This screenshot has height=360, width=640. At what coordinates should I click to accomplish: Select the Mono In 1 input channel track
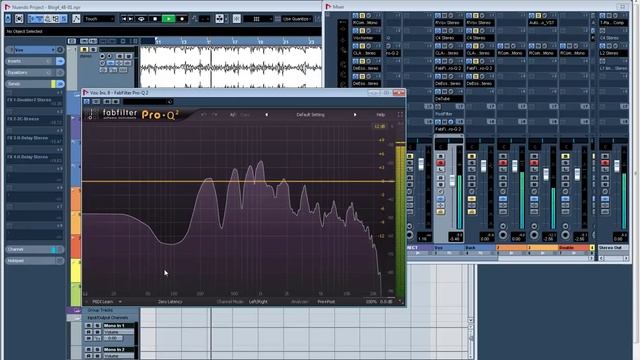pos(118,326)
